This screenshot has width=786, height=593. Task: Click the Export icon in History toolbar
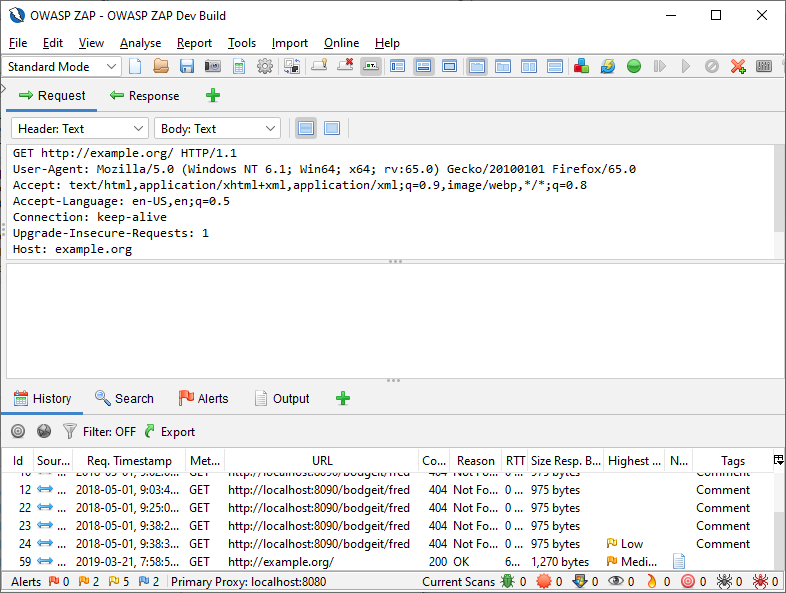pos(170,432)
